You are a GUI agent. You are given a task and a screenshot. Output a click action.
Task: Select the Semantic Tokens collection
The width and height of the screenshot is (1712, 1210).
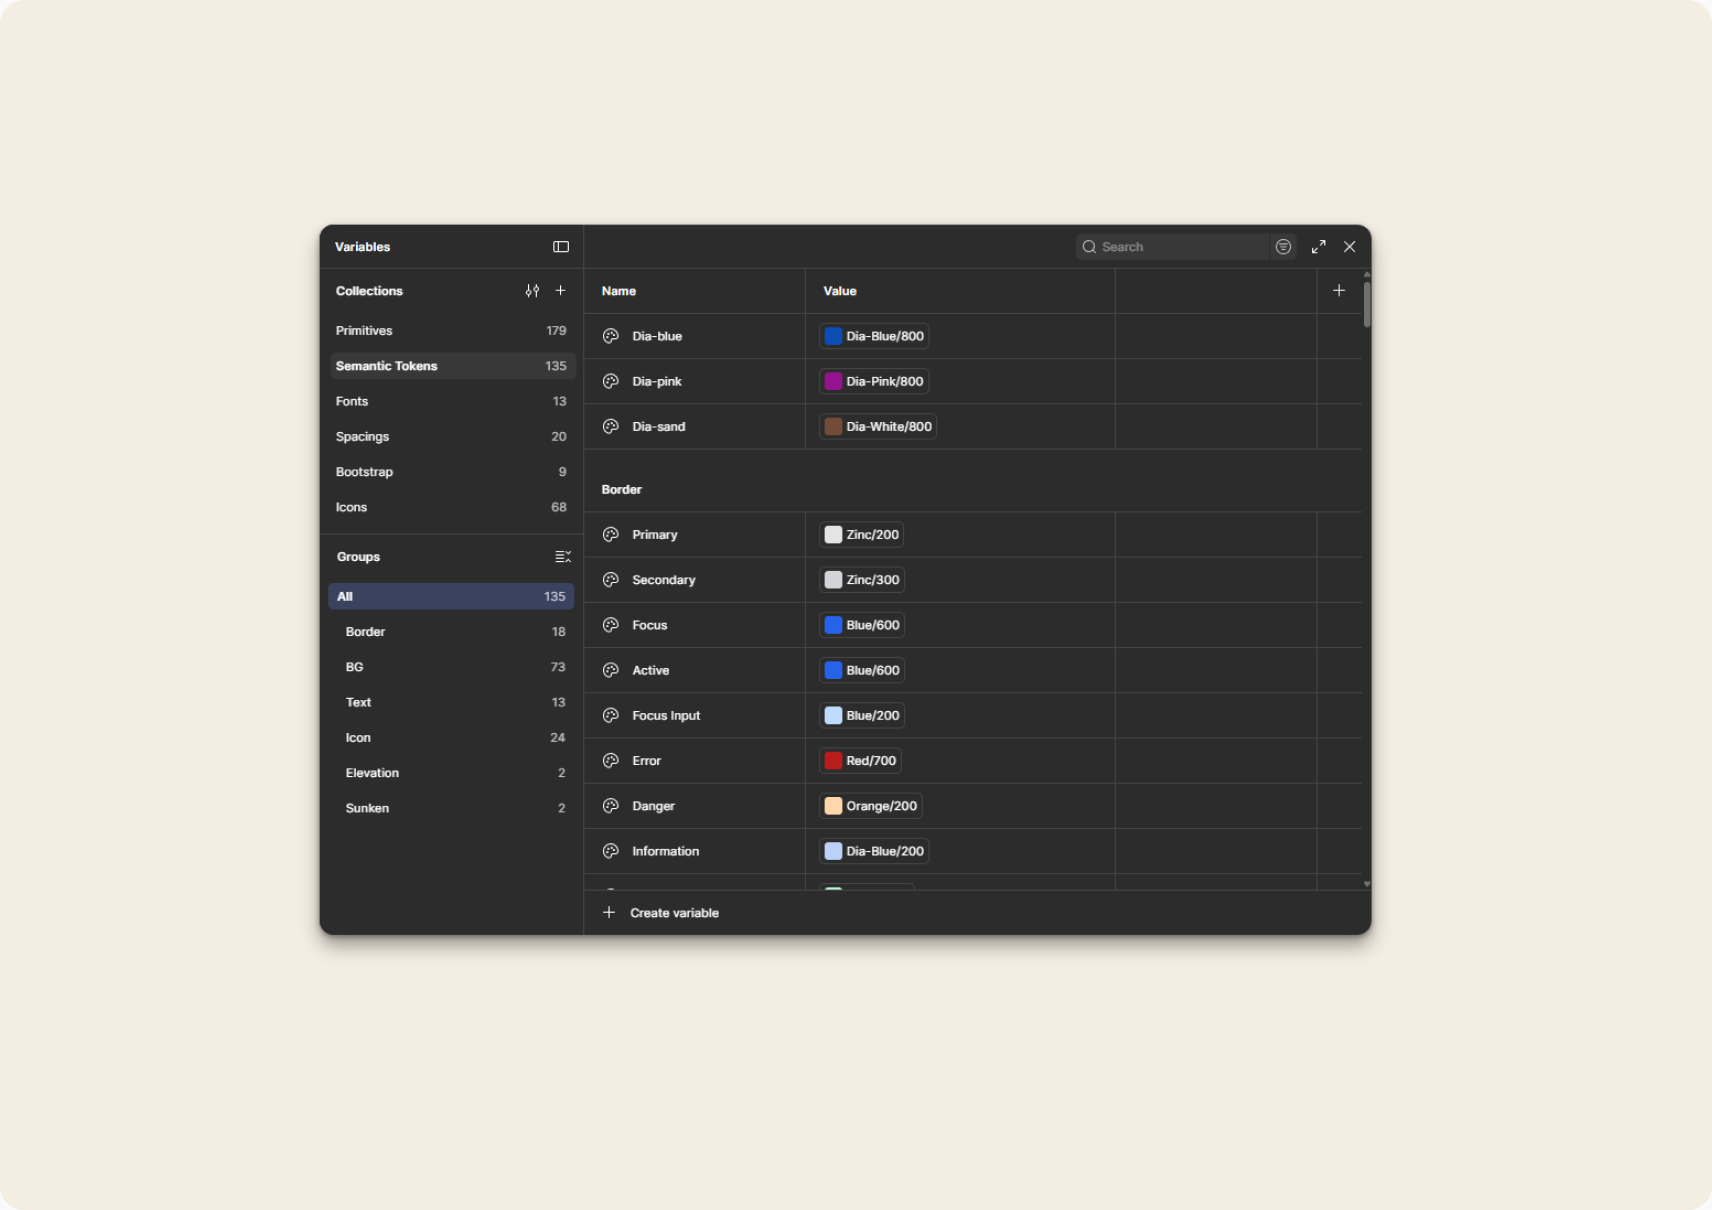click(x=452, y=366)
